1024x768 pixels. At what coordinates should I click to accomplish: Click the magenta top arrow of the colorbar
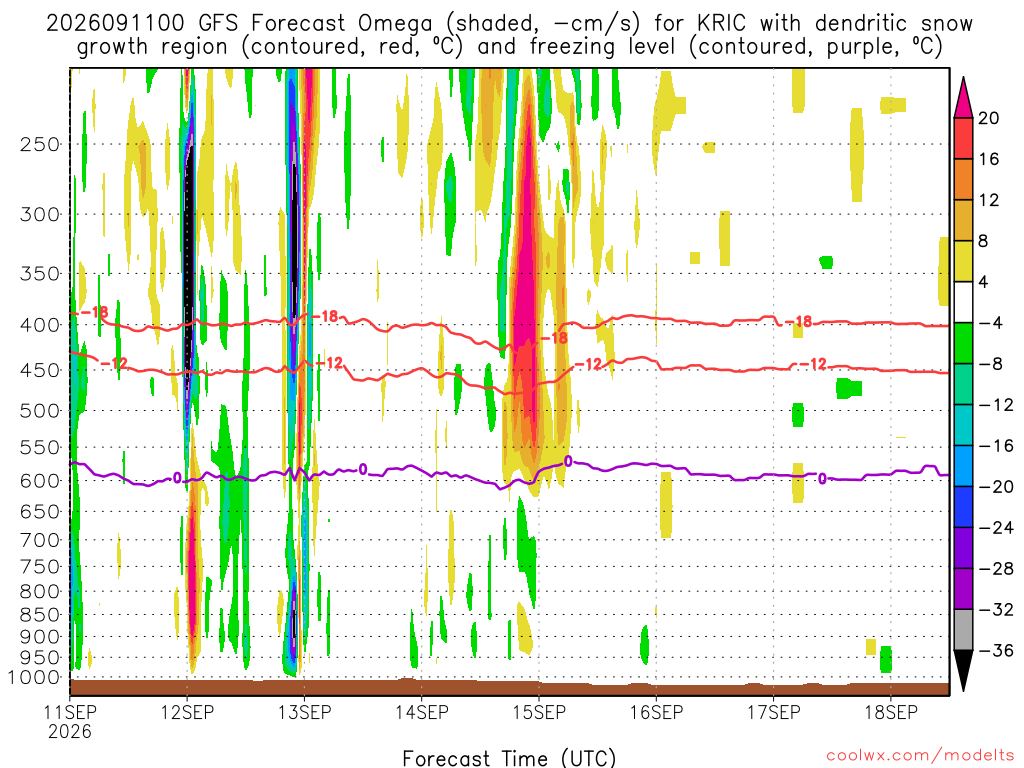tap(963, 98)
